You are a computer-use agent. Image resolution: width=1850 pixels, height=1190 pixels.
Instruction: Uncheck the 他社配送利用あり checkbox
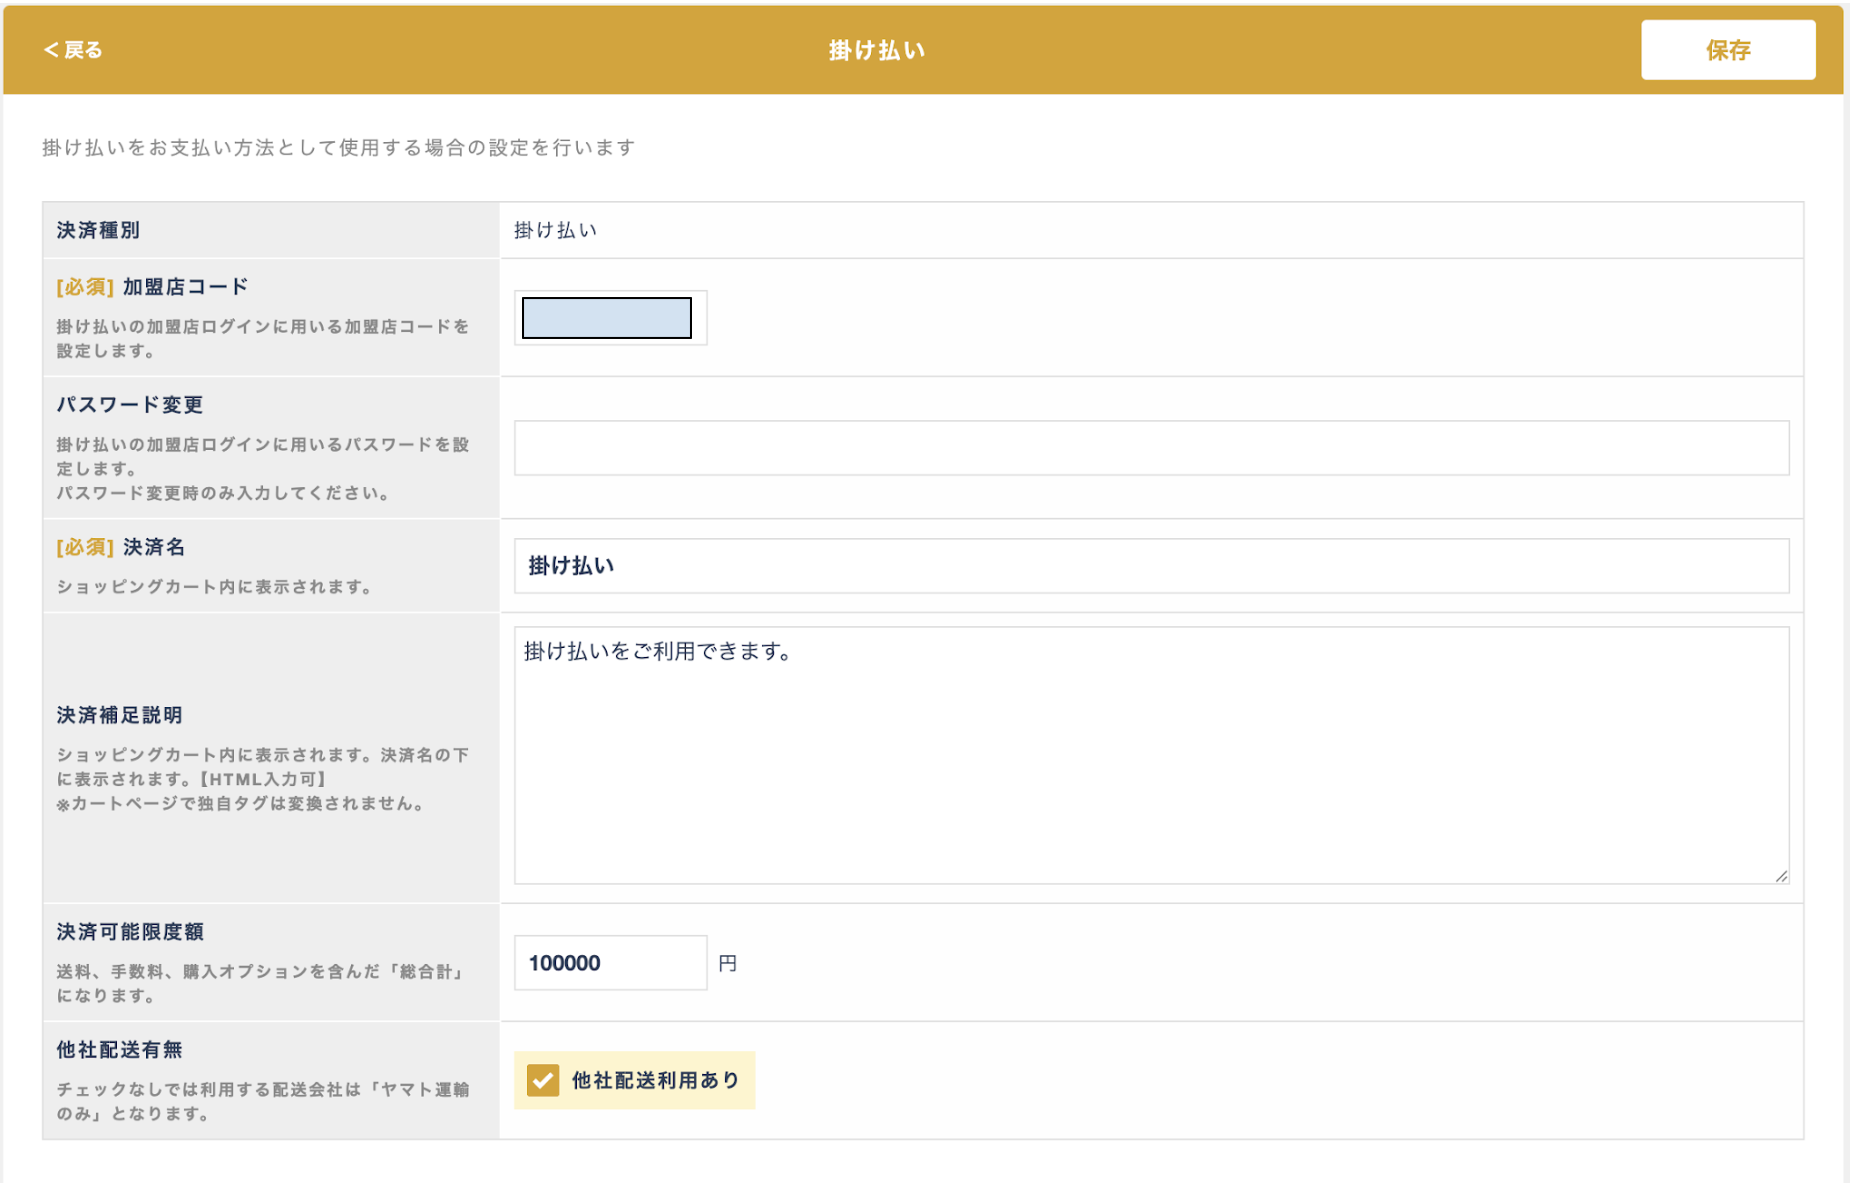543,1080
